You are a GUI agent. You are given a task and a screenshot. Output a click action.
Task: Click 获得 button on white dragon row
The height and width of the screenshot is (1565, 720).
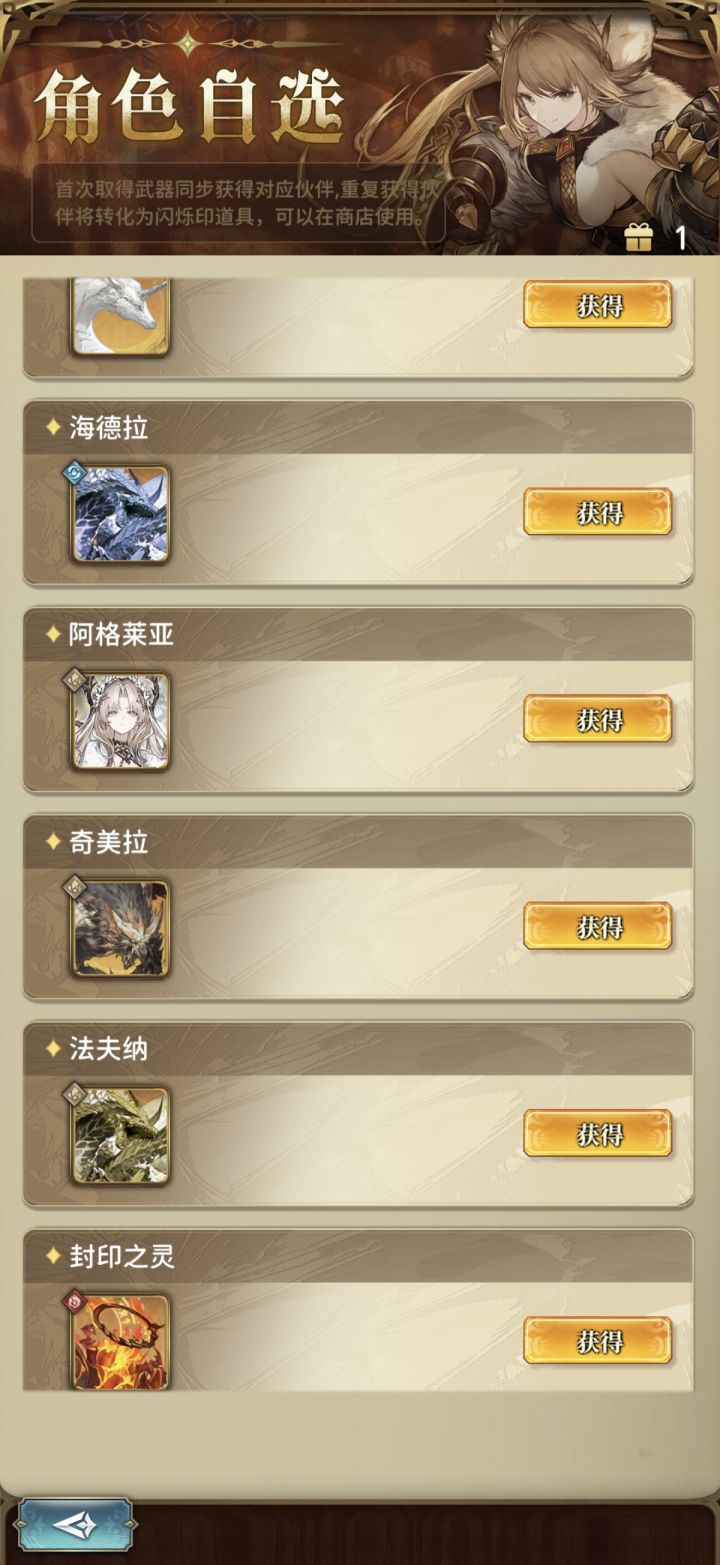pos(598,305)
